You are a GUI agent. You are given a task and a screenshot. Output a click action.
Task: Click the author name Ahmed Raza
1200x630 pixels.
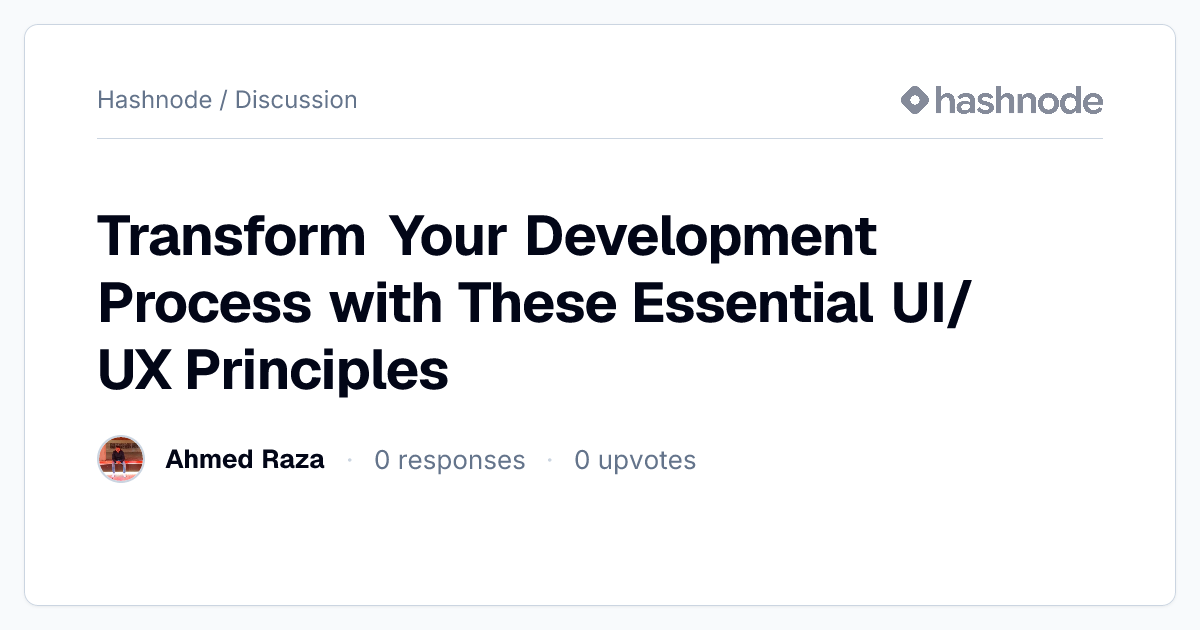[245, 459]
